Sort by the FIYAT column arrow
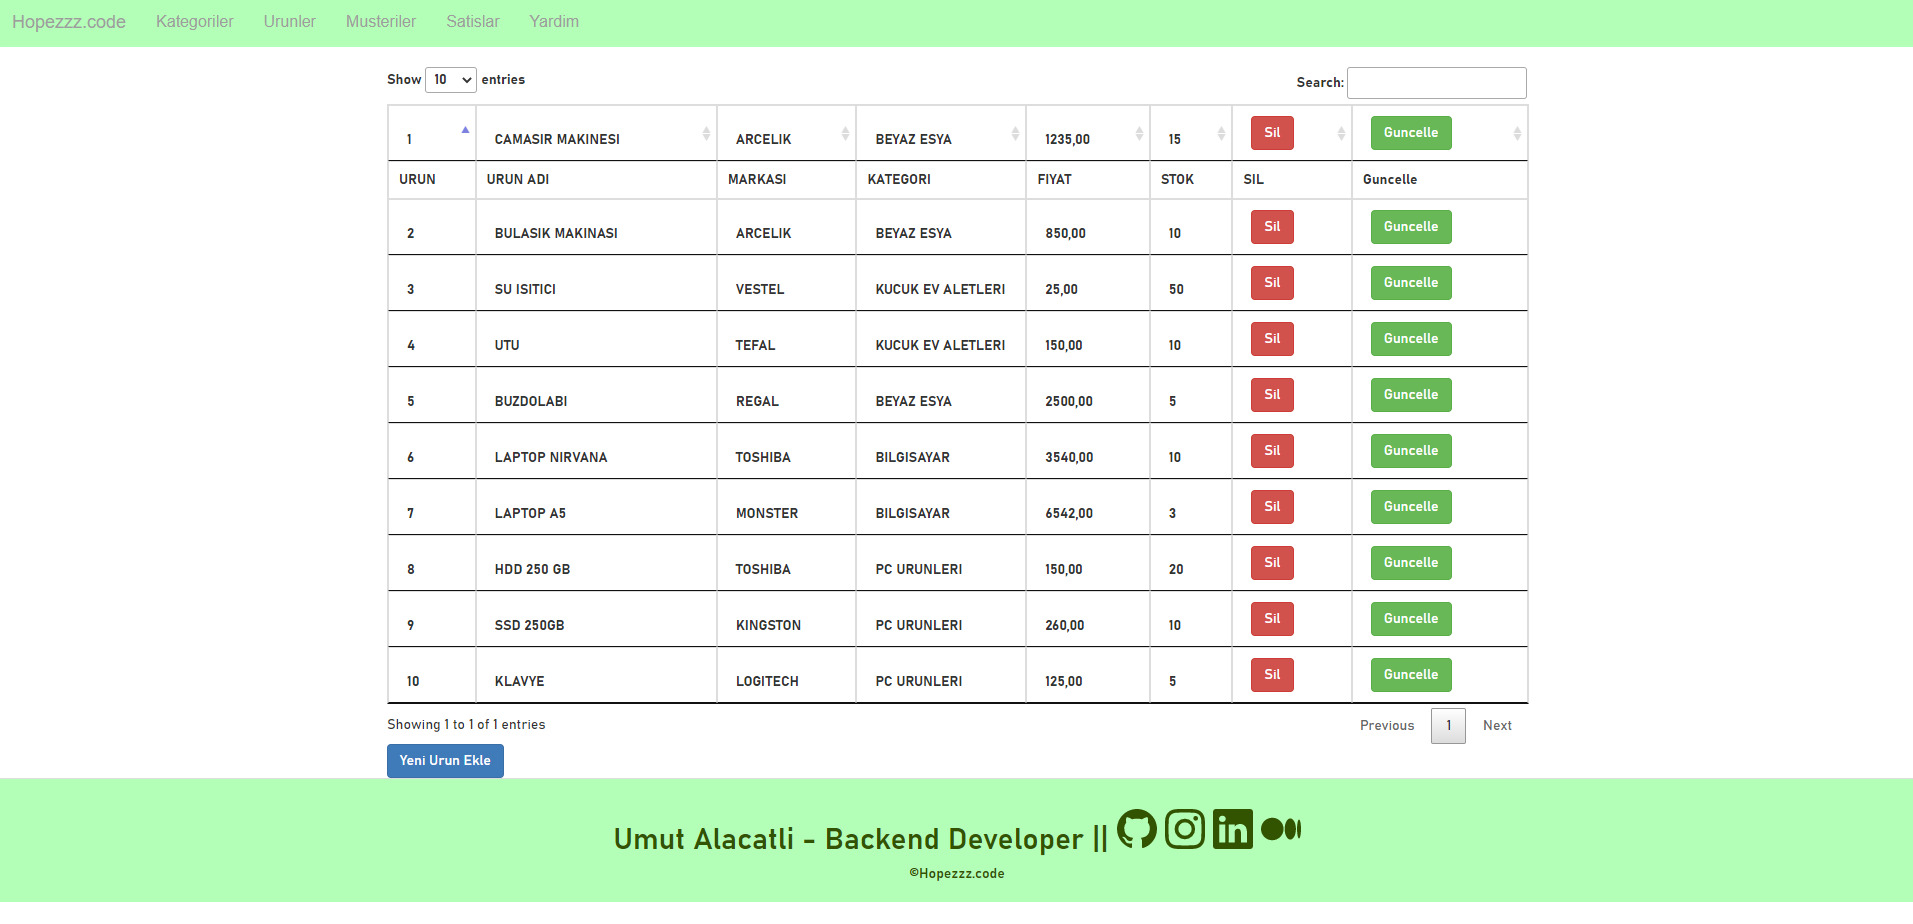This screenshot has height=924, width=1913. pos(1139,132)
